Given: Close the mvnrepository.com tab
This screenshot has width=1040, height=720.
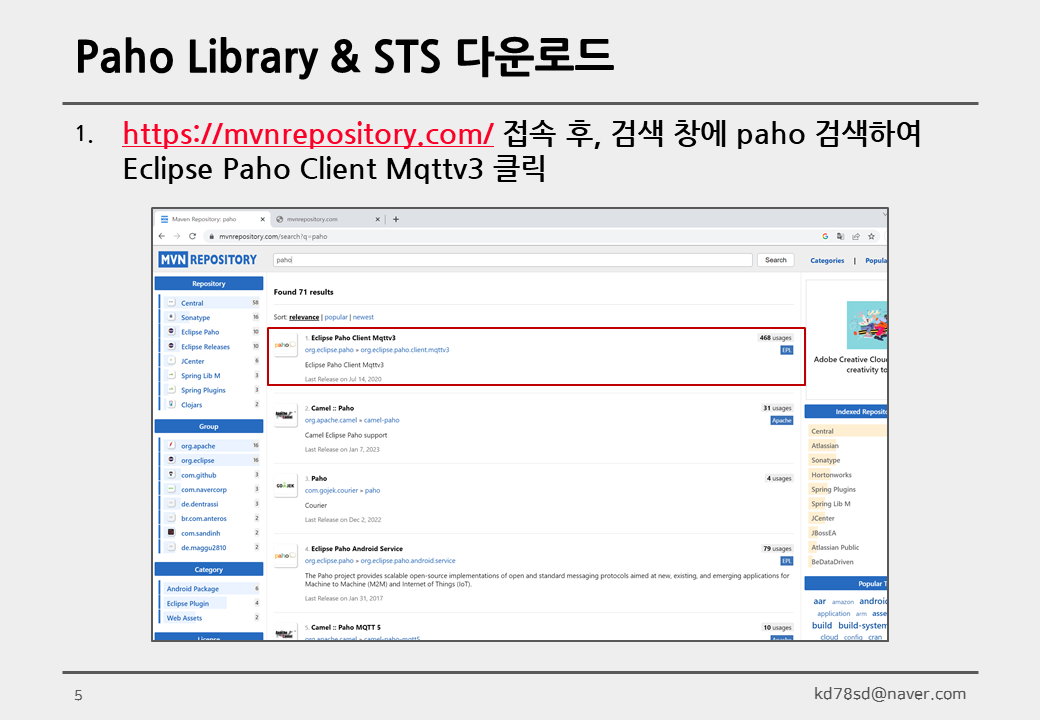Looking at the screenshot, I should 377,219.
